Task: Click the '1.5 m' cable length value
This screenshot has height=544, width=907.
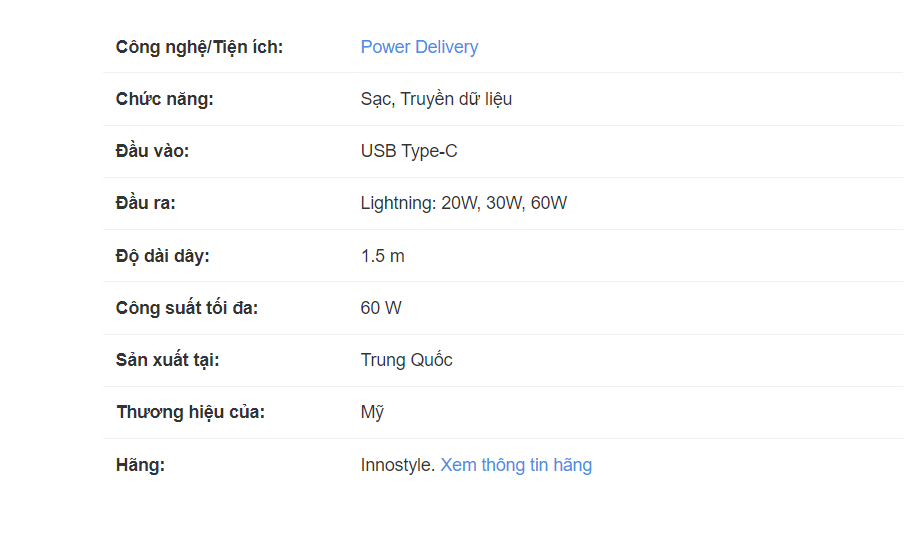Action: click(382, 256)
